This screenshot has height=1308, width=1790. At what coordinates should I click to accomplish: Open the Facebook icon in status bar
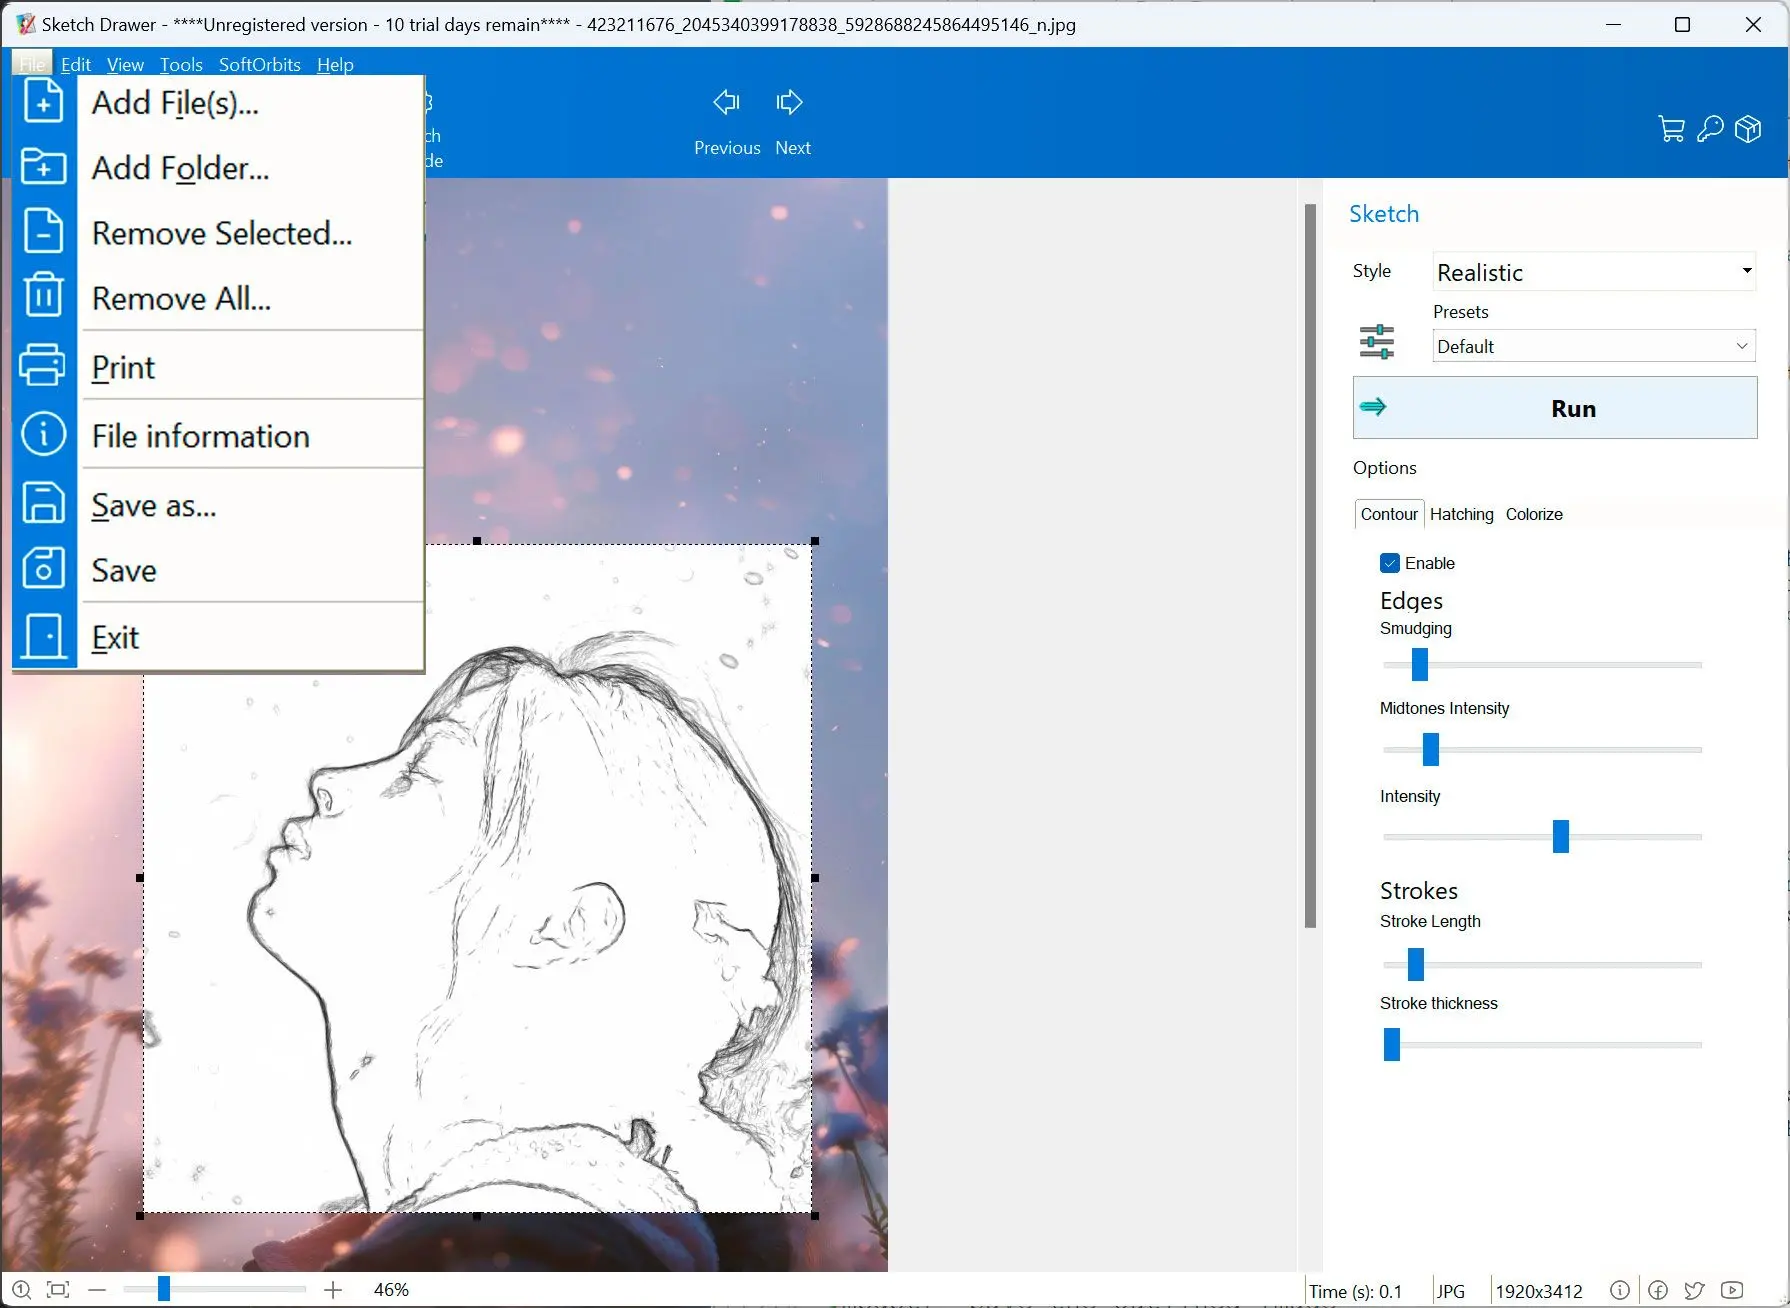point(1658,1290)
